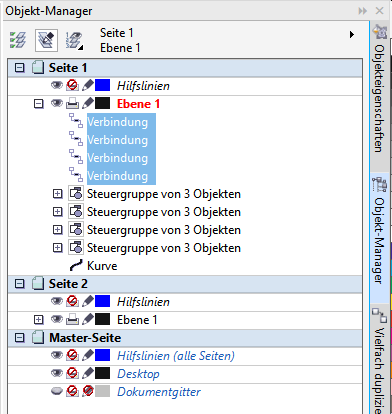Collapse the Seite 2 page node
The image size is (392, 414).
coord(20,284)
